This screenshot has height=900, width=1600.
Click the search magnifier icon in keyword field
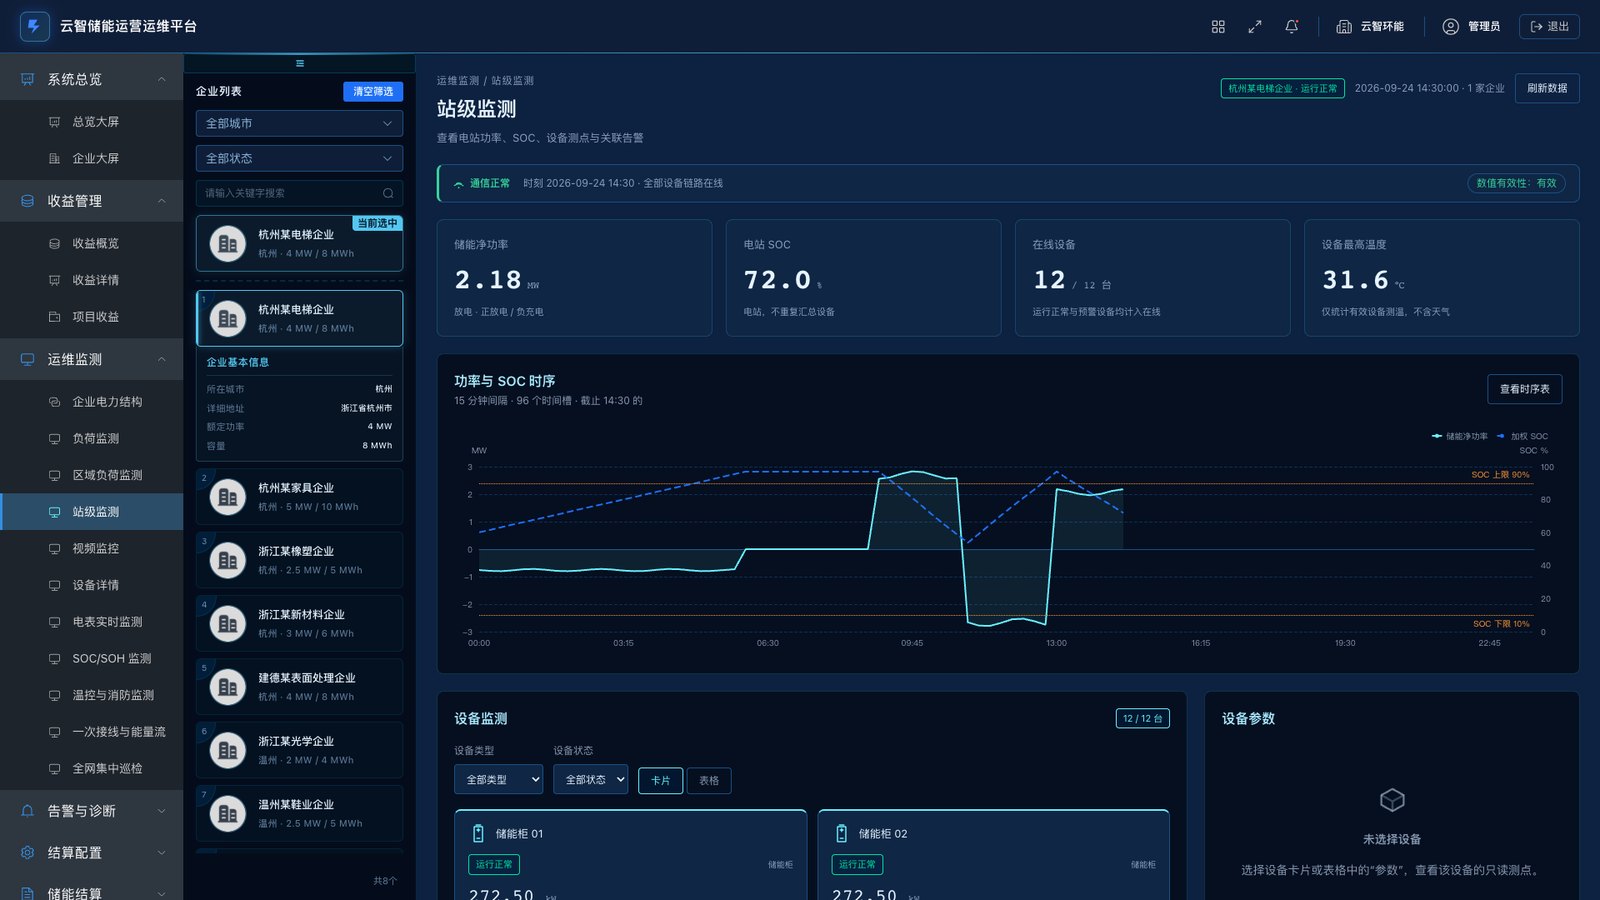point(388,193)
